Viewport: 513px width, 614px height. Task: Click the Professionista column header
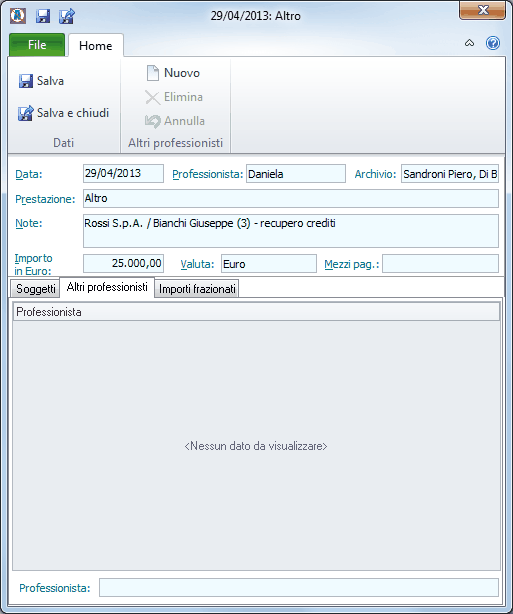(256, 312)
